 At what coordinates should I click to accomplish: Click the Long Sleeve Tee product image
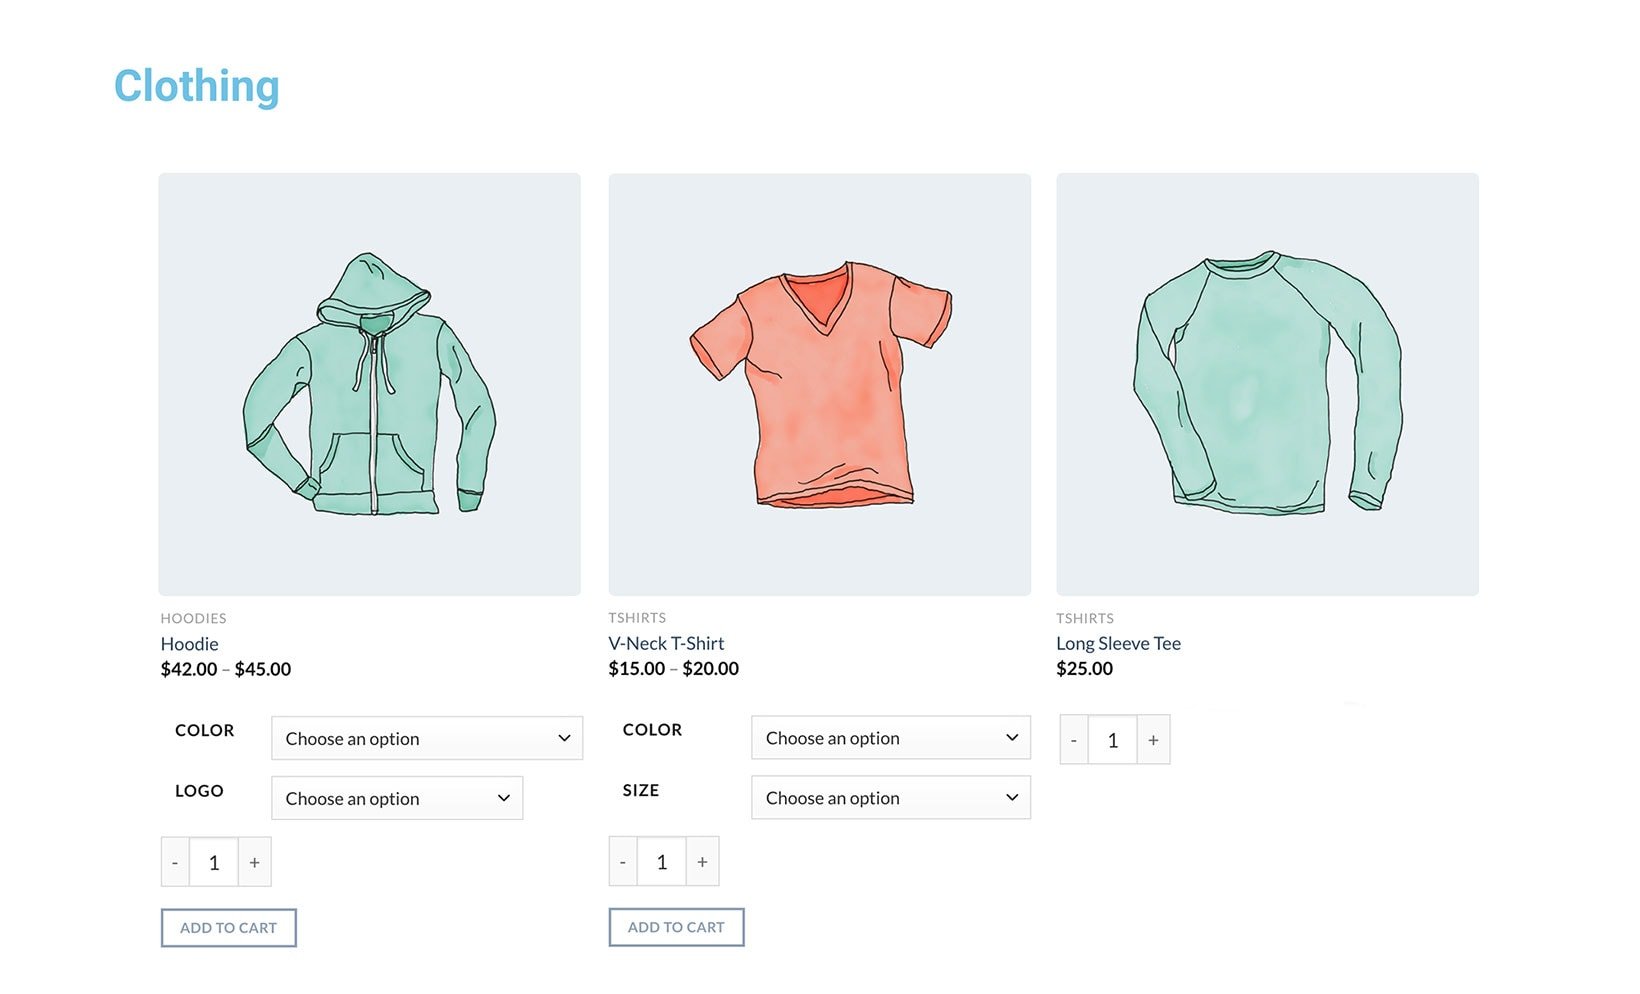pos(1267,382)
